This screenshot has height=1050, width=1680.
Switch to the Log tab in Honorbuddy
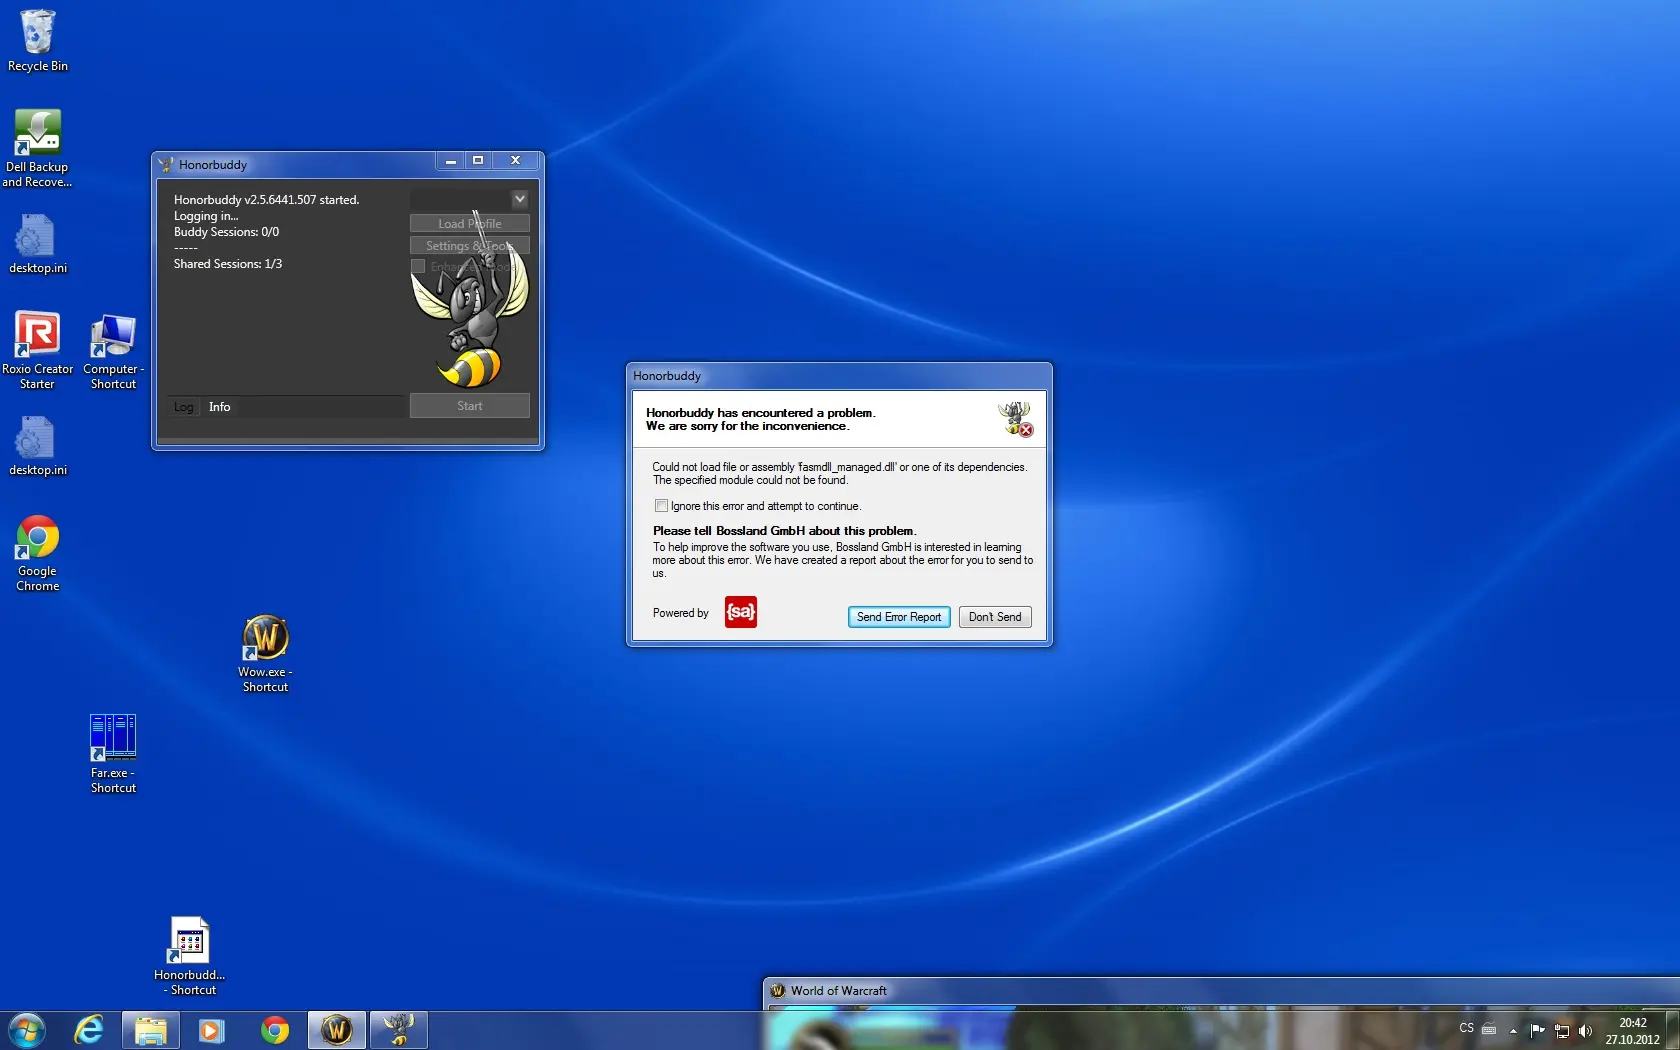[x=183, y=407]
